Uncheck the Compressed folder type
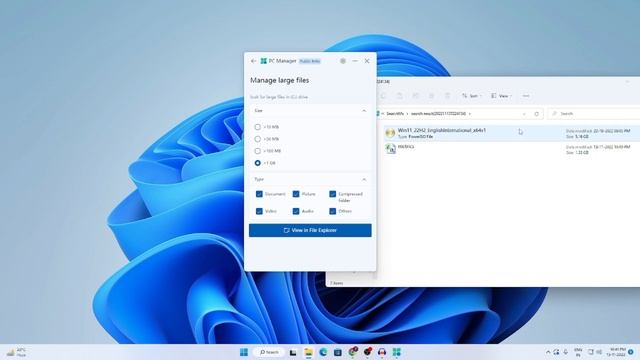The height and width of the screenshot is (360, 640). point(333,194)
